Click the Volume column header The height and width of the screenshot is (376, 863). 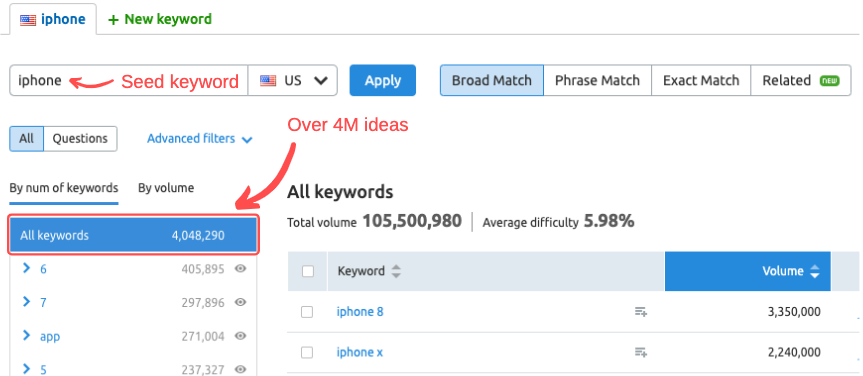(747, 271)
